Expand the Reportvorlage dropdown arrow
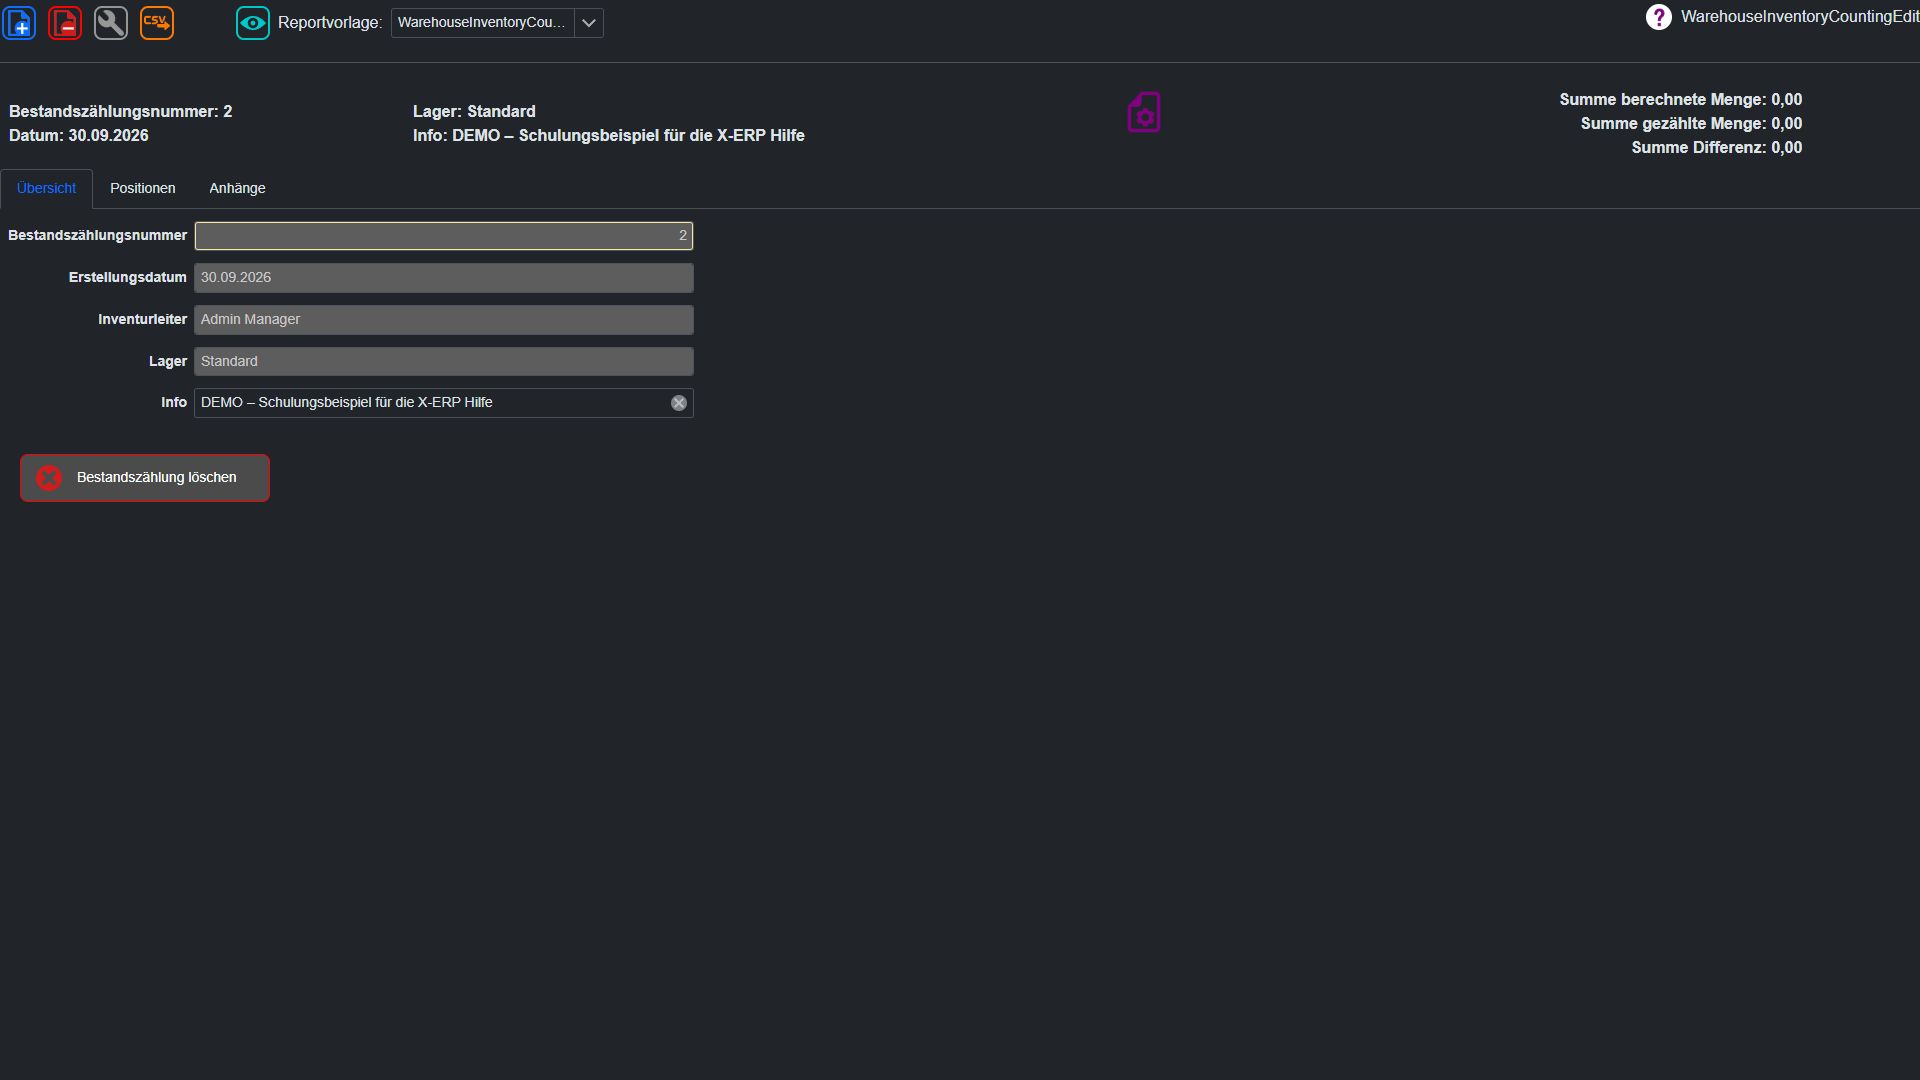Viewport: 1920px width, 1080px height. pos(589,23)
